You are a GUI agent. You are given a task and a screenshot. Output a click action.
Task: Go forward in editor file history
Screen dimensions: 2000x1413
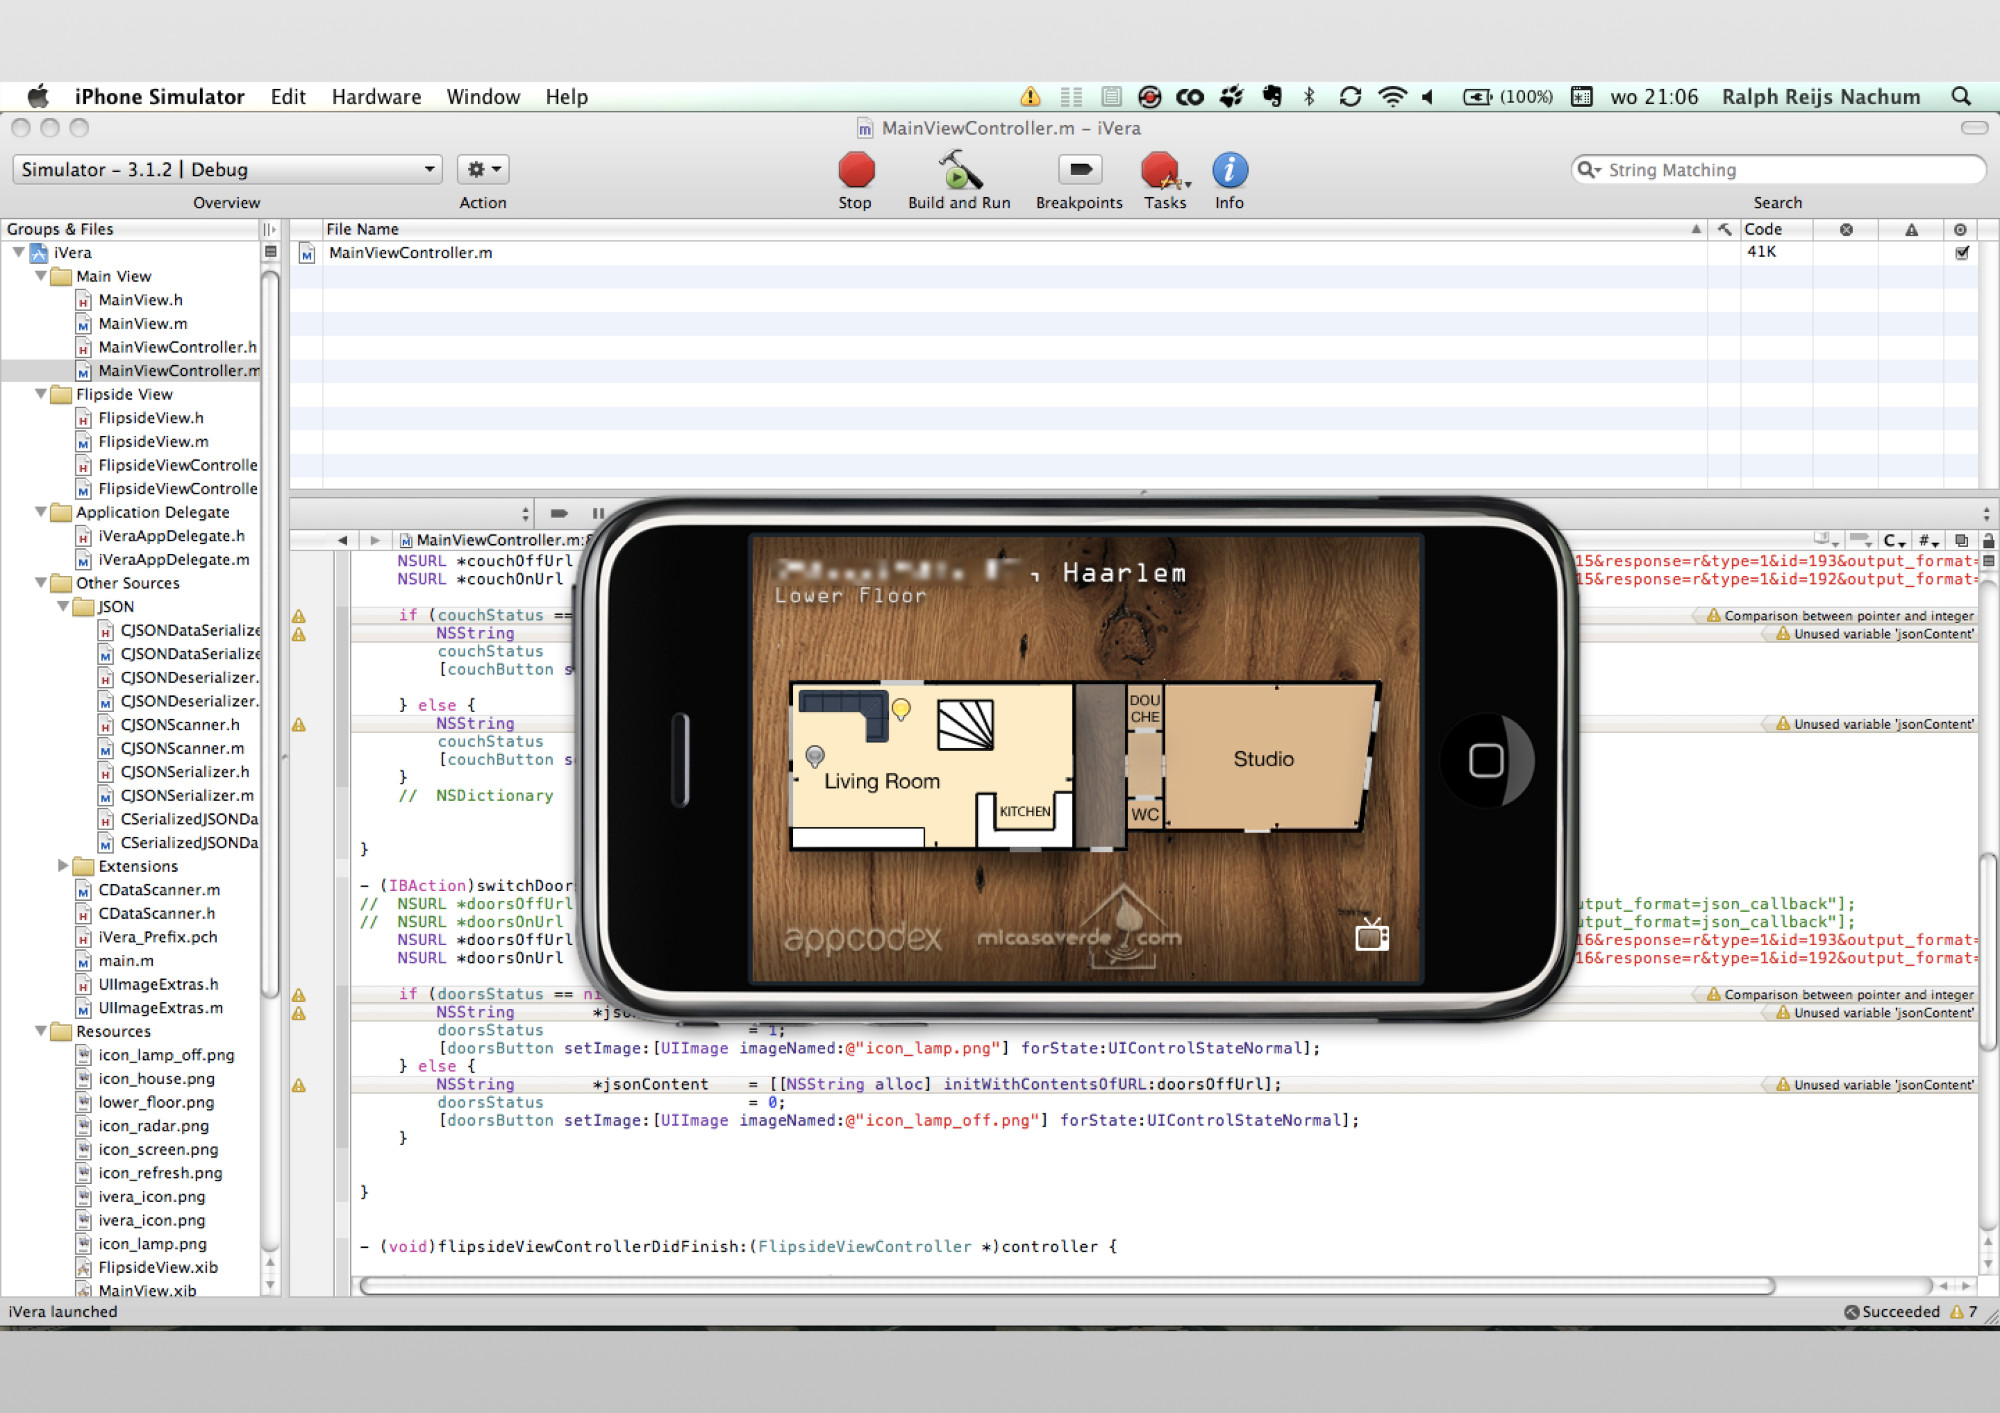[374, 540]
